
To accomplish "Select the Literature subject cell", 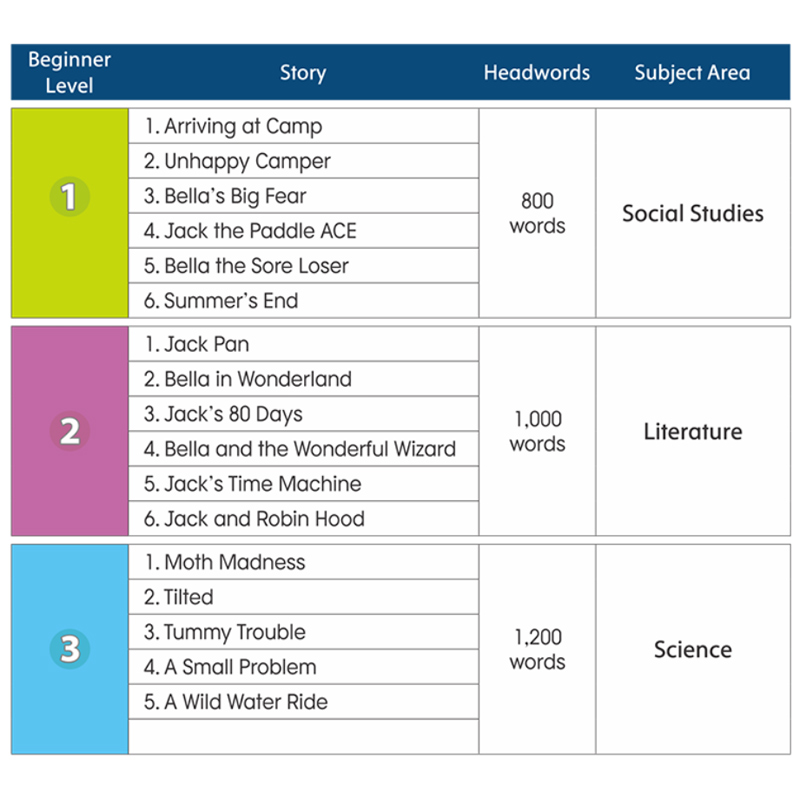I will coord(692,432).
